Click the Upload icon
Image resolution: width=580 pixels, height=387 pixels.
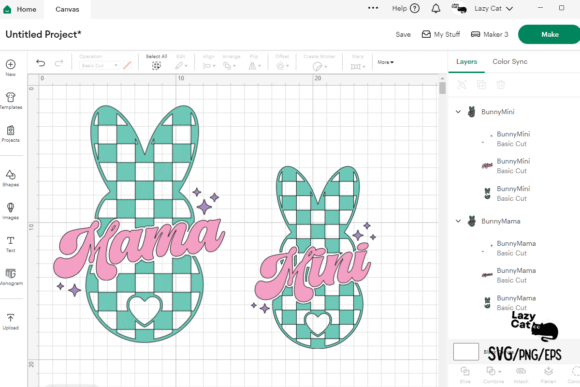(x=10, y=318)
